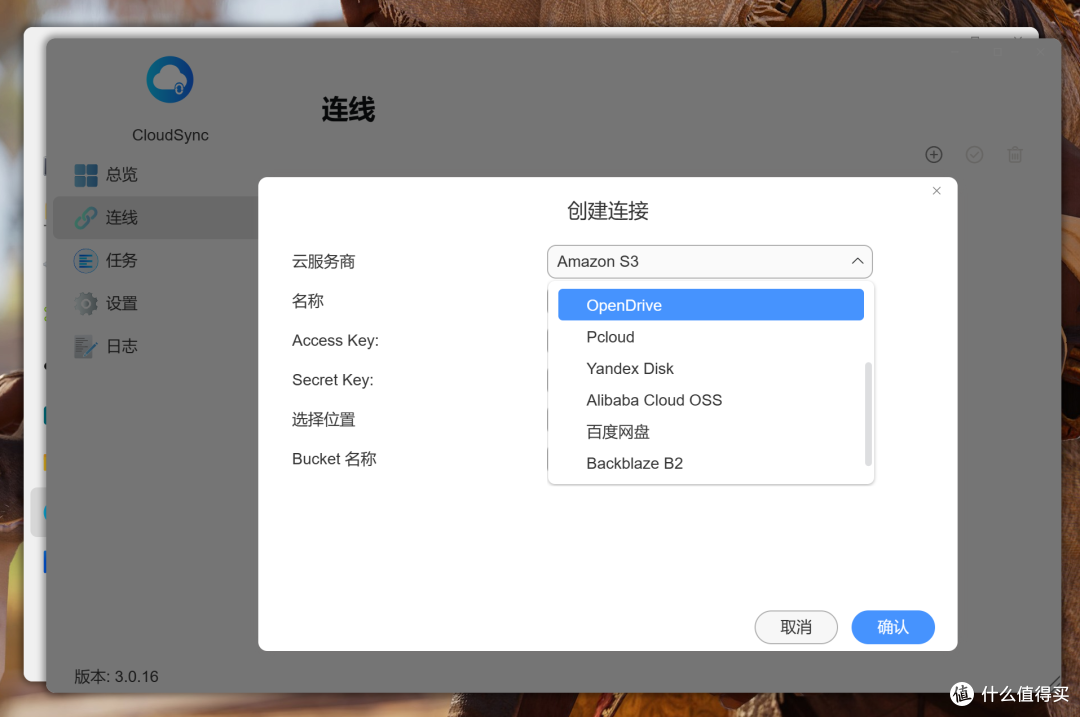Click the 总览 grid icon
Screen dimensions: 1080x717
pos(86,175)
